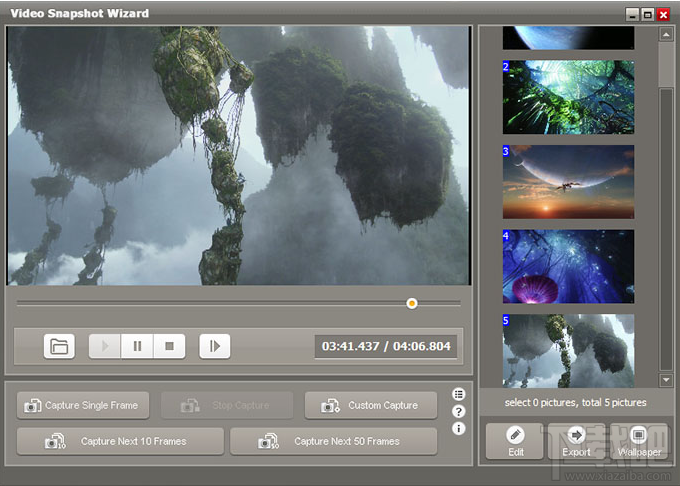Select snapshot thumbnail number 2
The height and width of the screenshot is (486, 680).
pos(568,97)
